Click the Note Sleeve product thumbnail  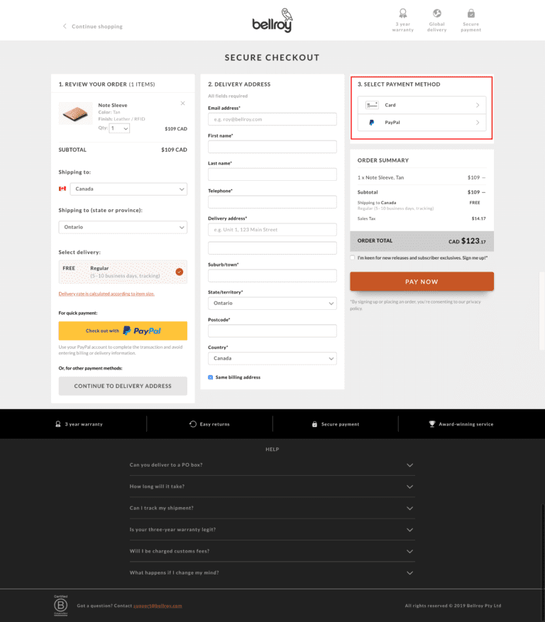[x=75, y=113]
